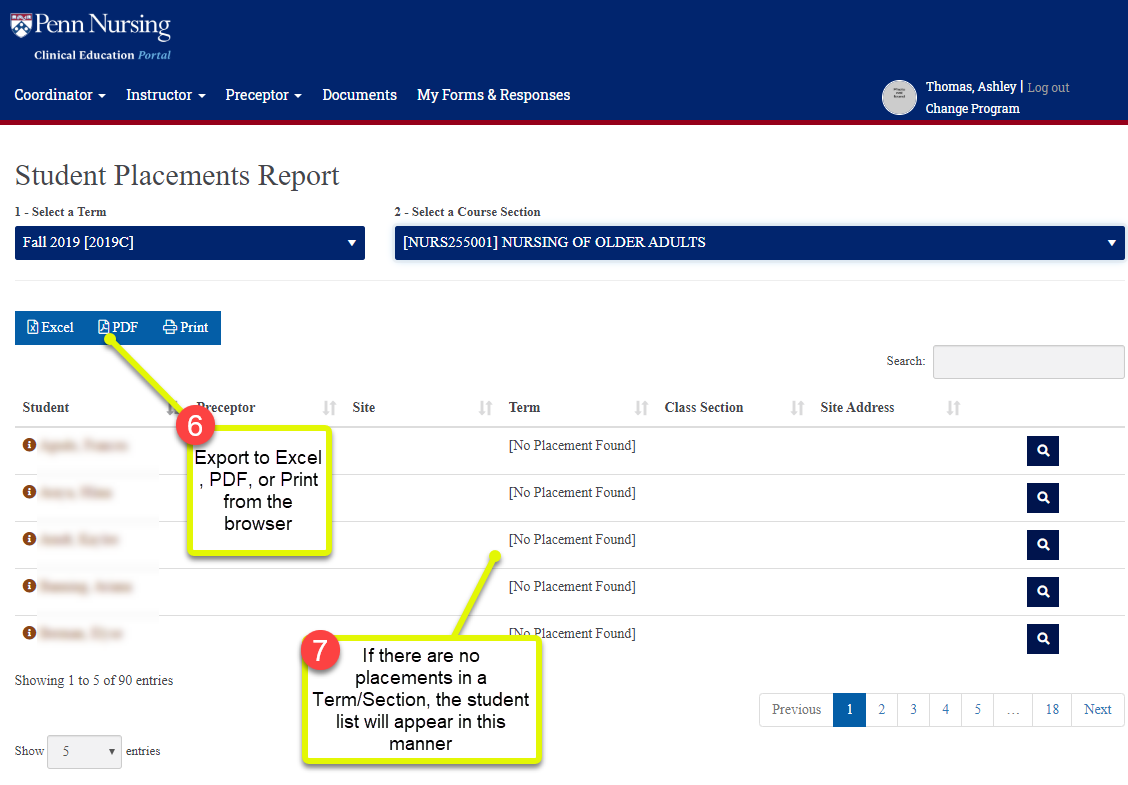Image resolution: width=1128 pixels, height=785 pixels.
Task: Toggle sorting on the Site column
Action: 484,407
